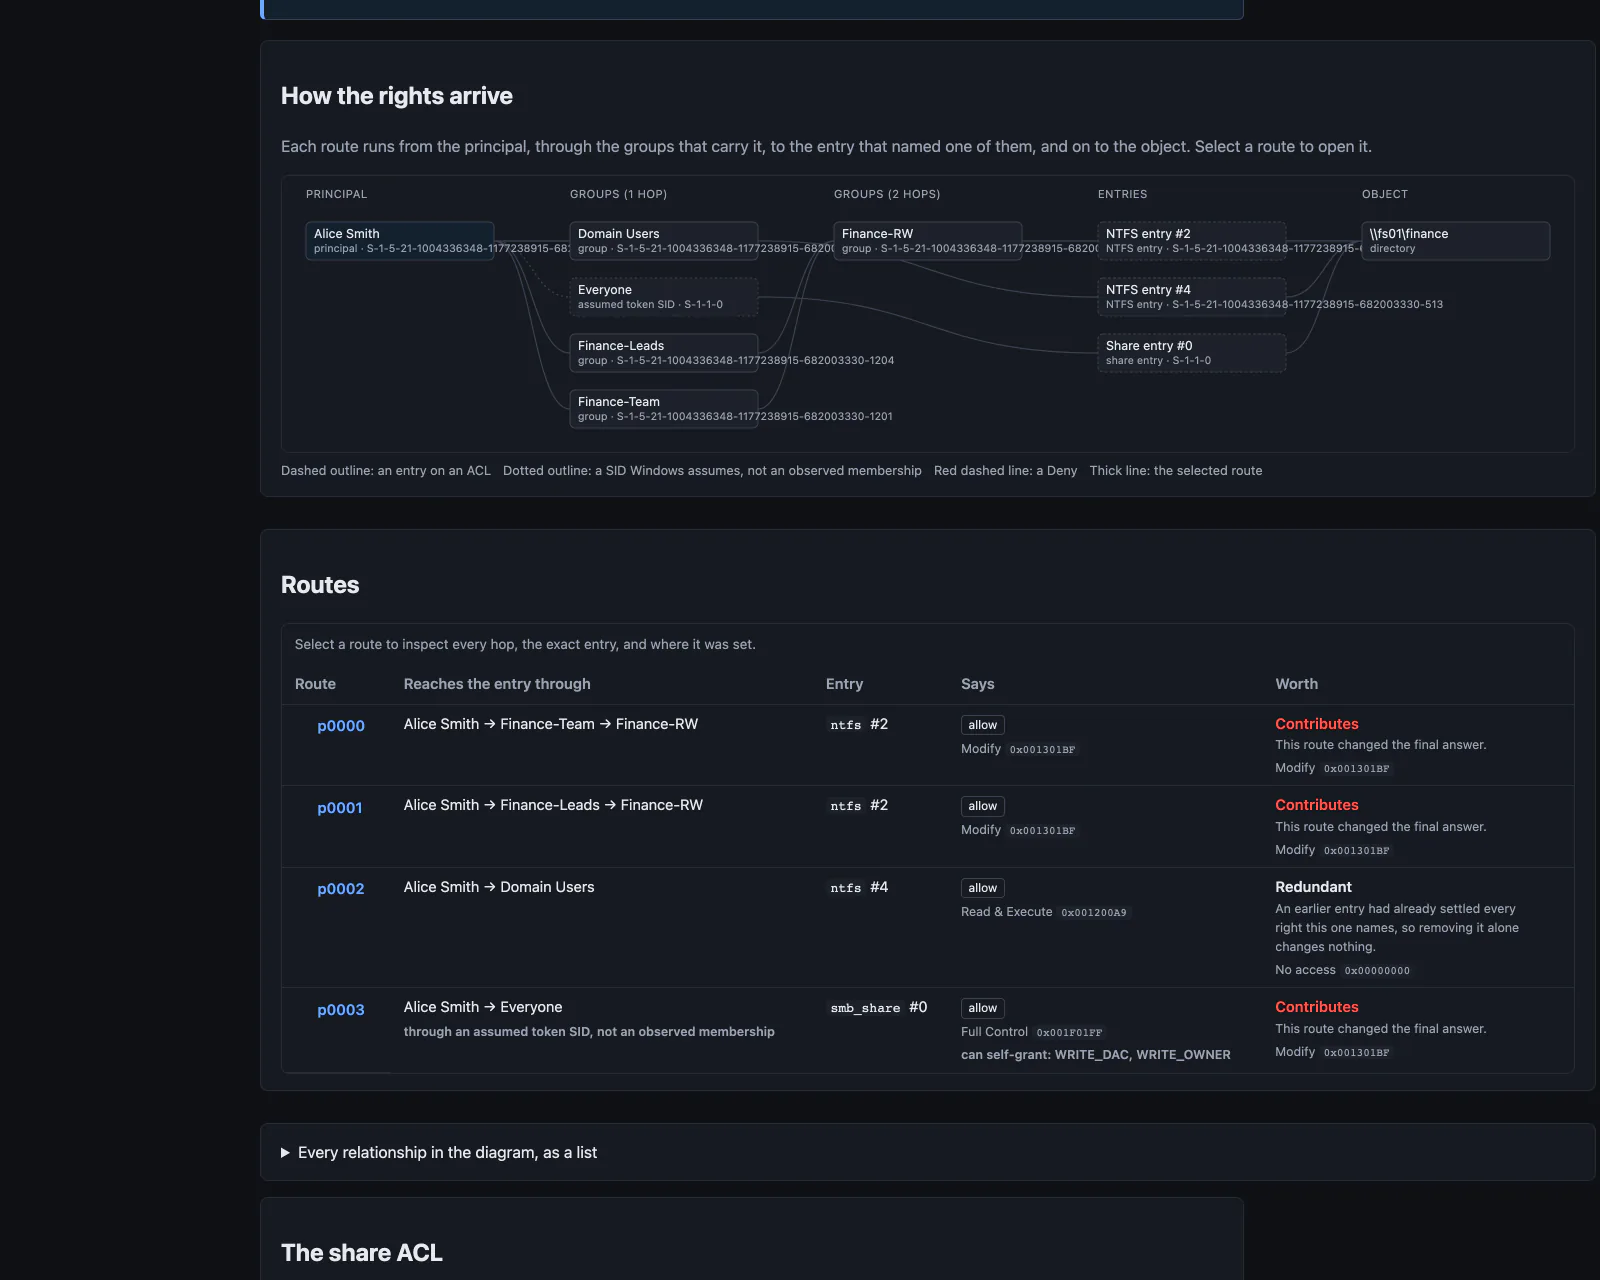Click the 'Worth' column header
Viewport: 1600px width, 1280px height.
point(1296,684)
